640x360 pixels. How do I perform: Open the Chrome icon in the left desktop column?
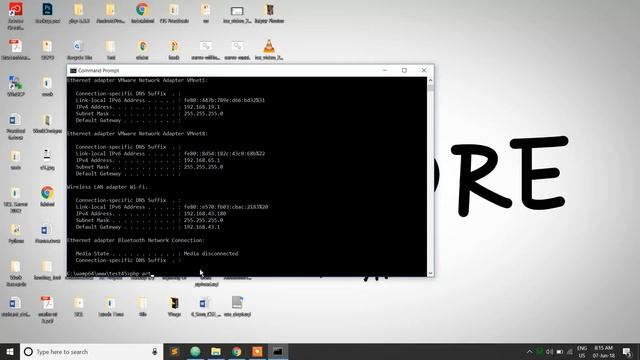[47, 193]
